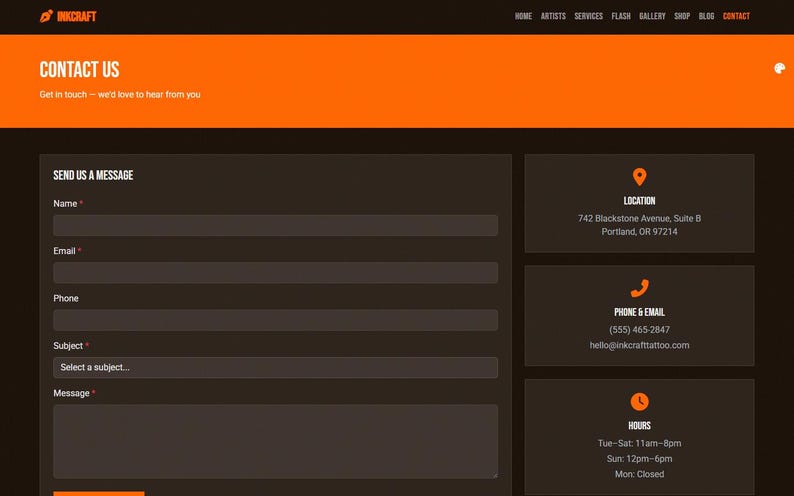Focus the Name input field
This screenshot has height=496, width=794.
tap(275, 225)
